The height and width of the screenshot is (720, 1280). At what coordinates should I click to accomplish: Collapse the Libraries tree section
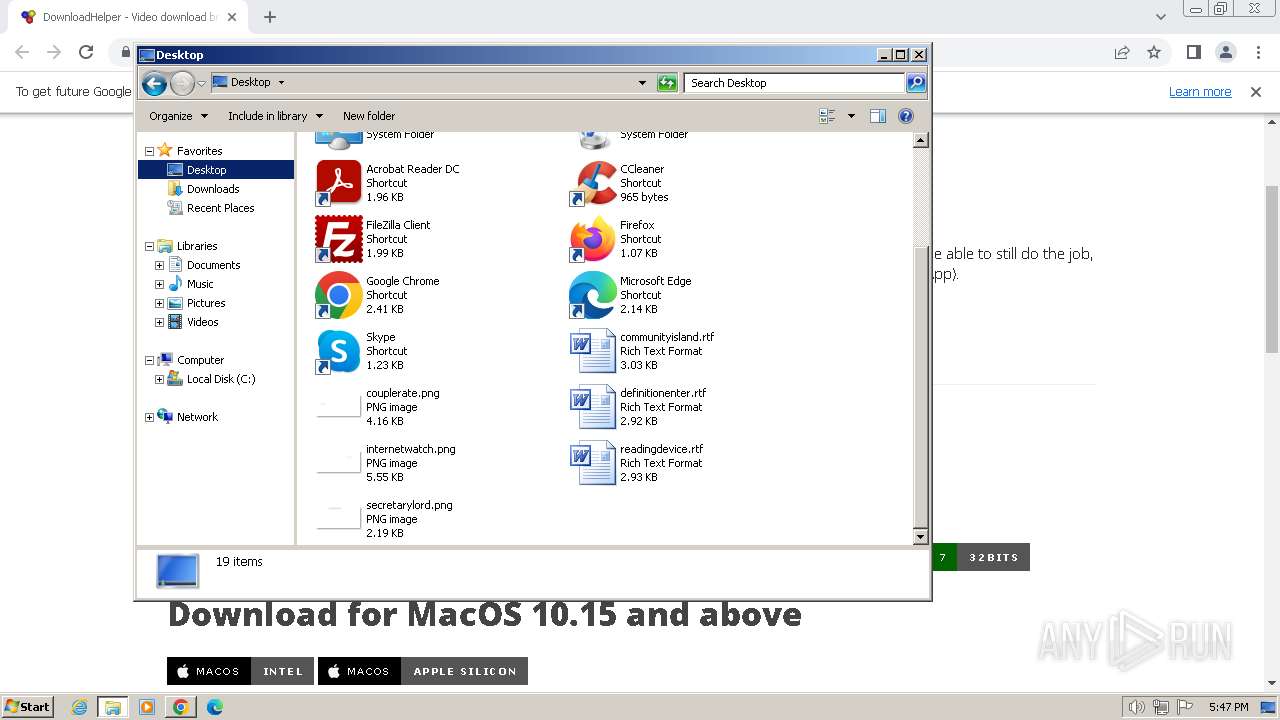tap(150, 246)
